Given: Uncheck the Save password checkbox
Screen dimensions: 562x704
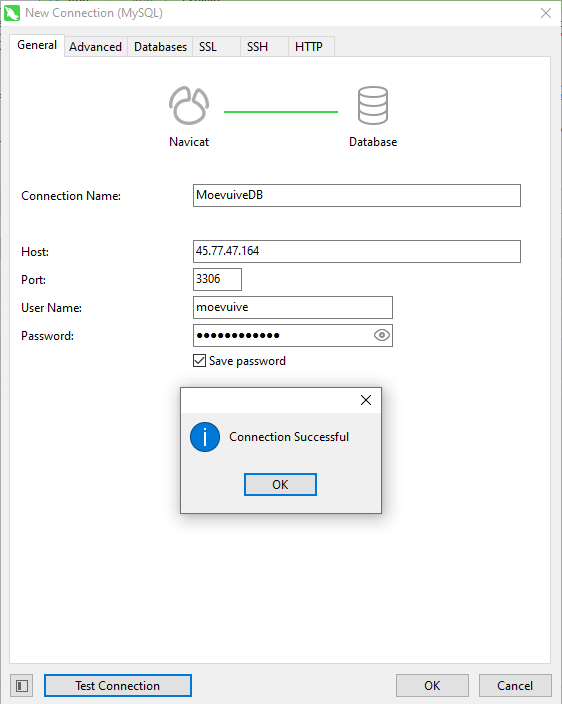Looking at the screenshot, I should pyautogui.click(x=199, y=361).
